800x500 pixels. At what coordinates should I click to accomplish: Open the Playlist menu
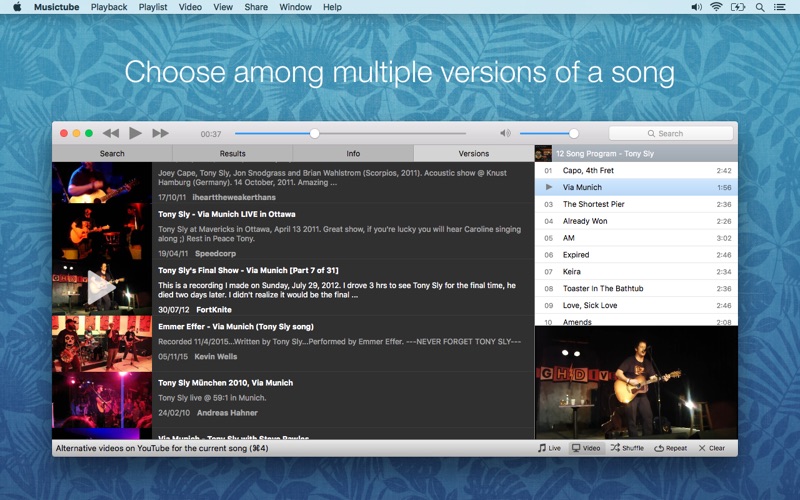[153, 7]
